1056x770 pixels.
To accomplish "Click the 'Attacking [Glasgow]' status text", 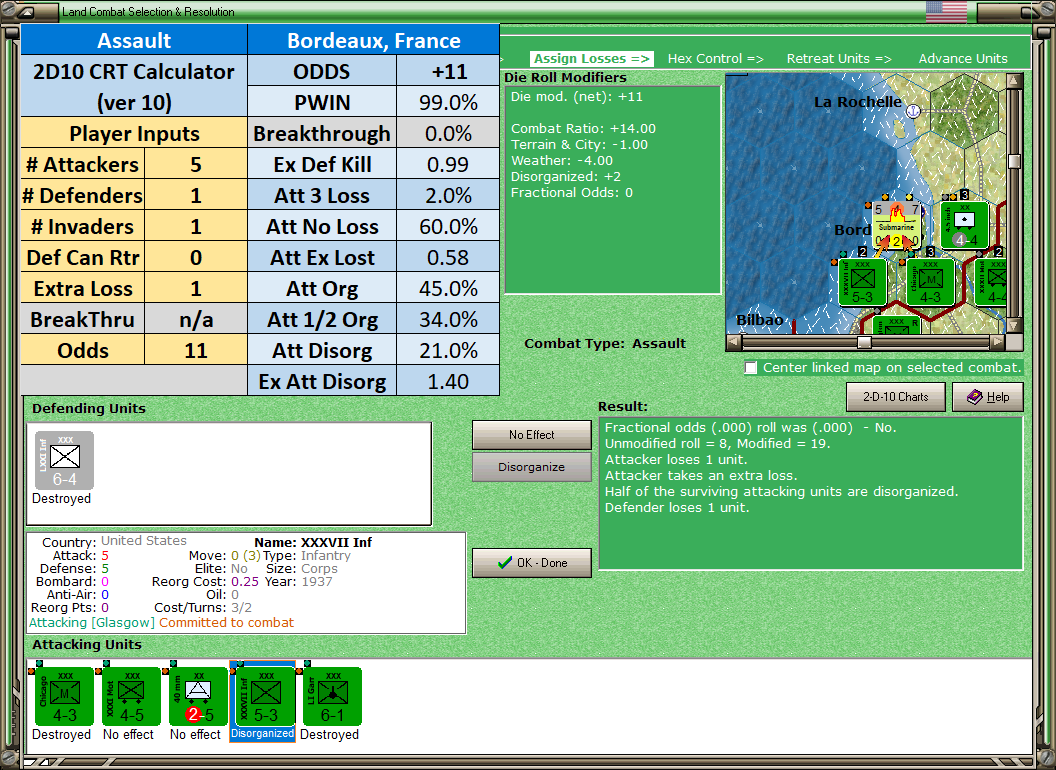I will coord(92,622).
